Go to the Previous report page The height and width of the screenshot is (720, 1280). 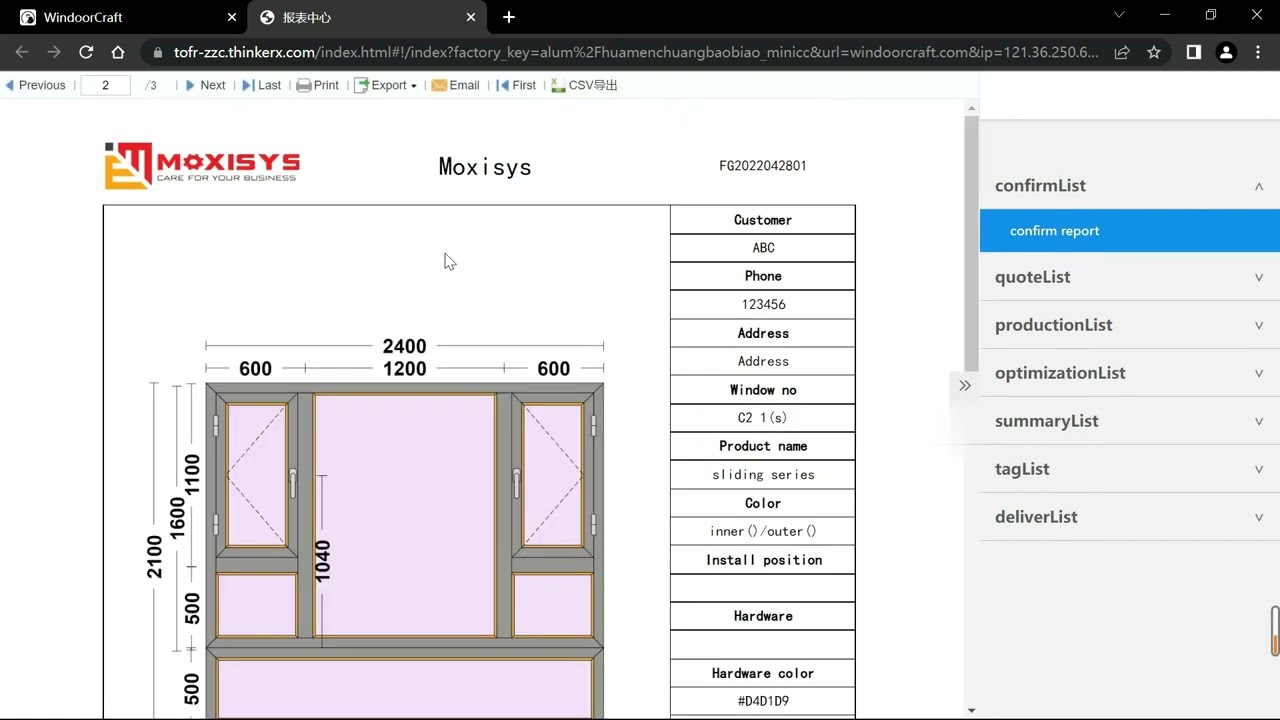[35, 85]
